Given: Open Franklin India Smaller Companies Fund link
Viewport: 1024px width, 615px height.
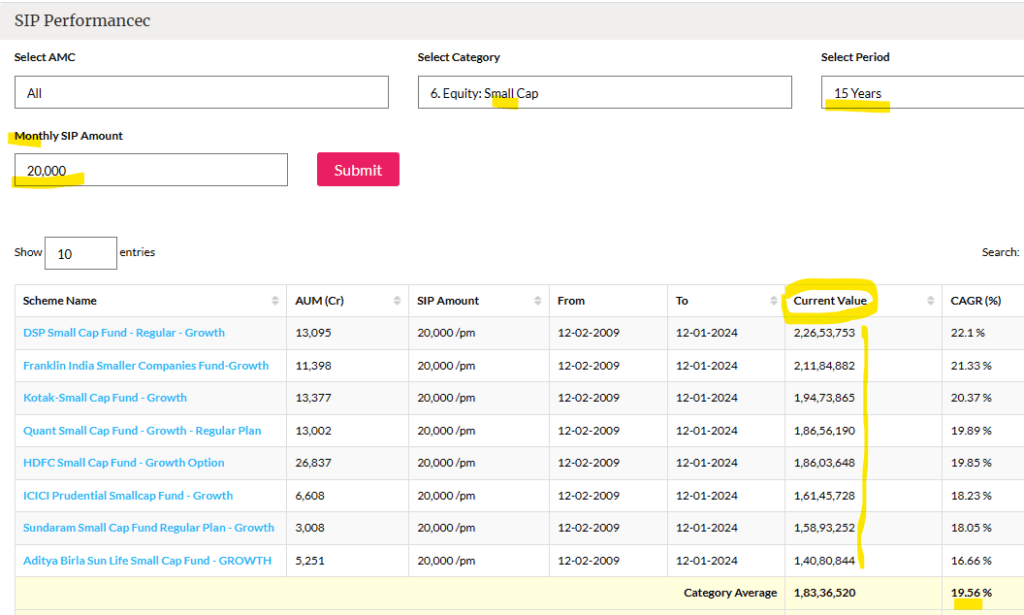Looking at the screenshot, I should click(x=146, y=366).
